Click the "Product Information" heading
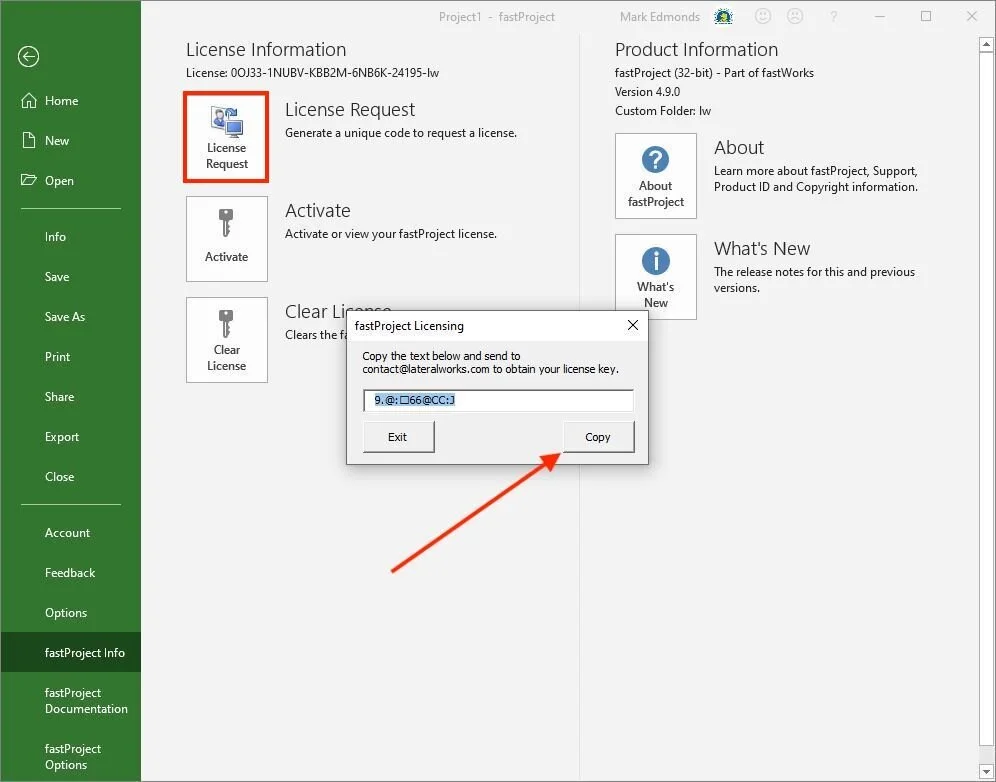 [x=696, y=50]
